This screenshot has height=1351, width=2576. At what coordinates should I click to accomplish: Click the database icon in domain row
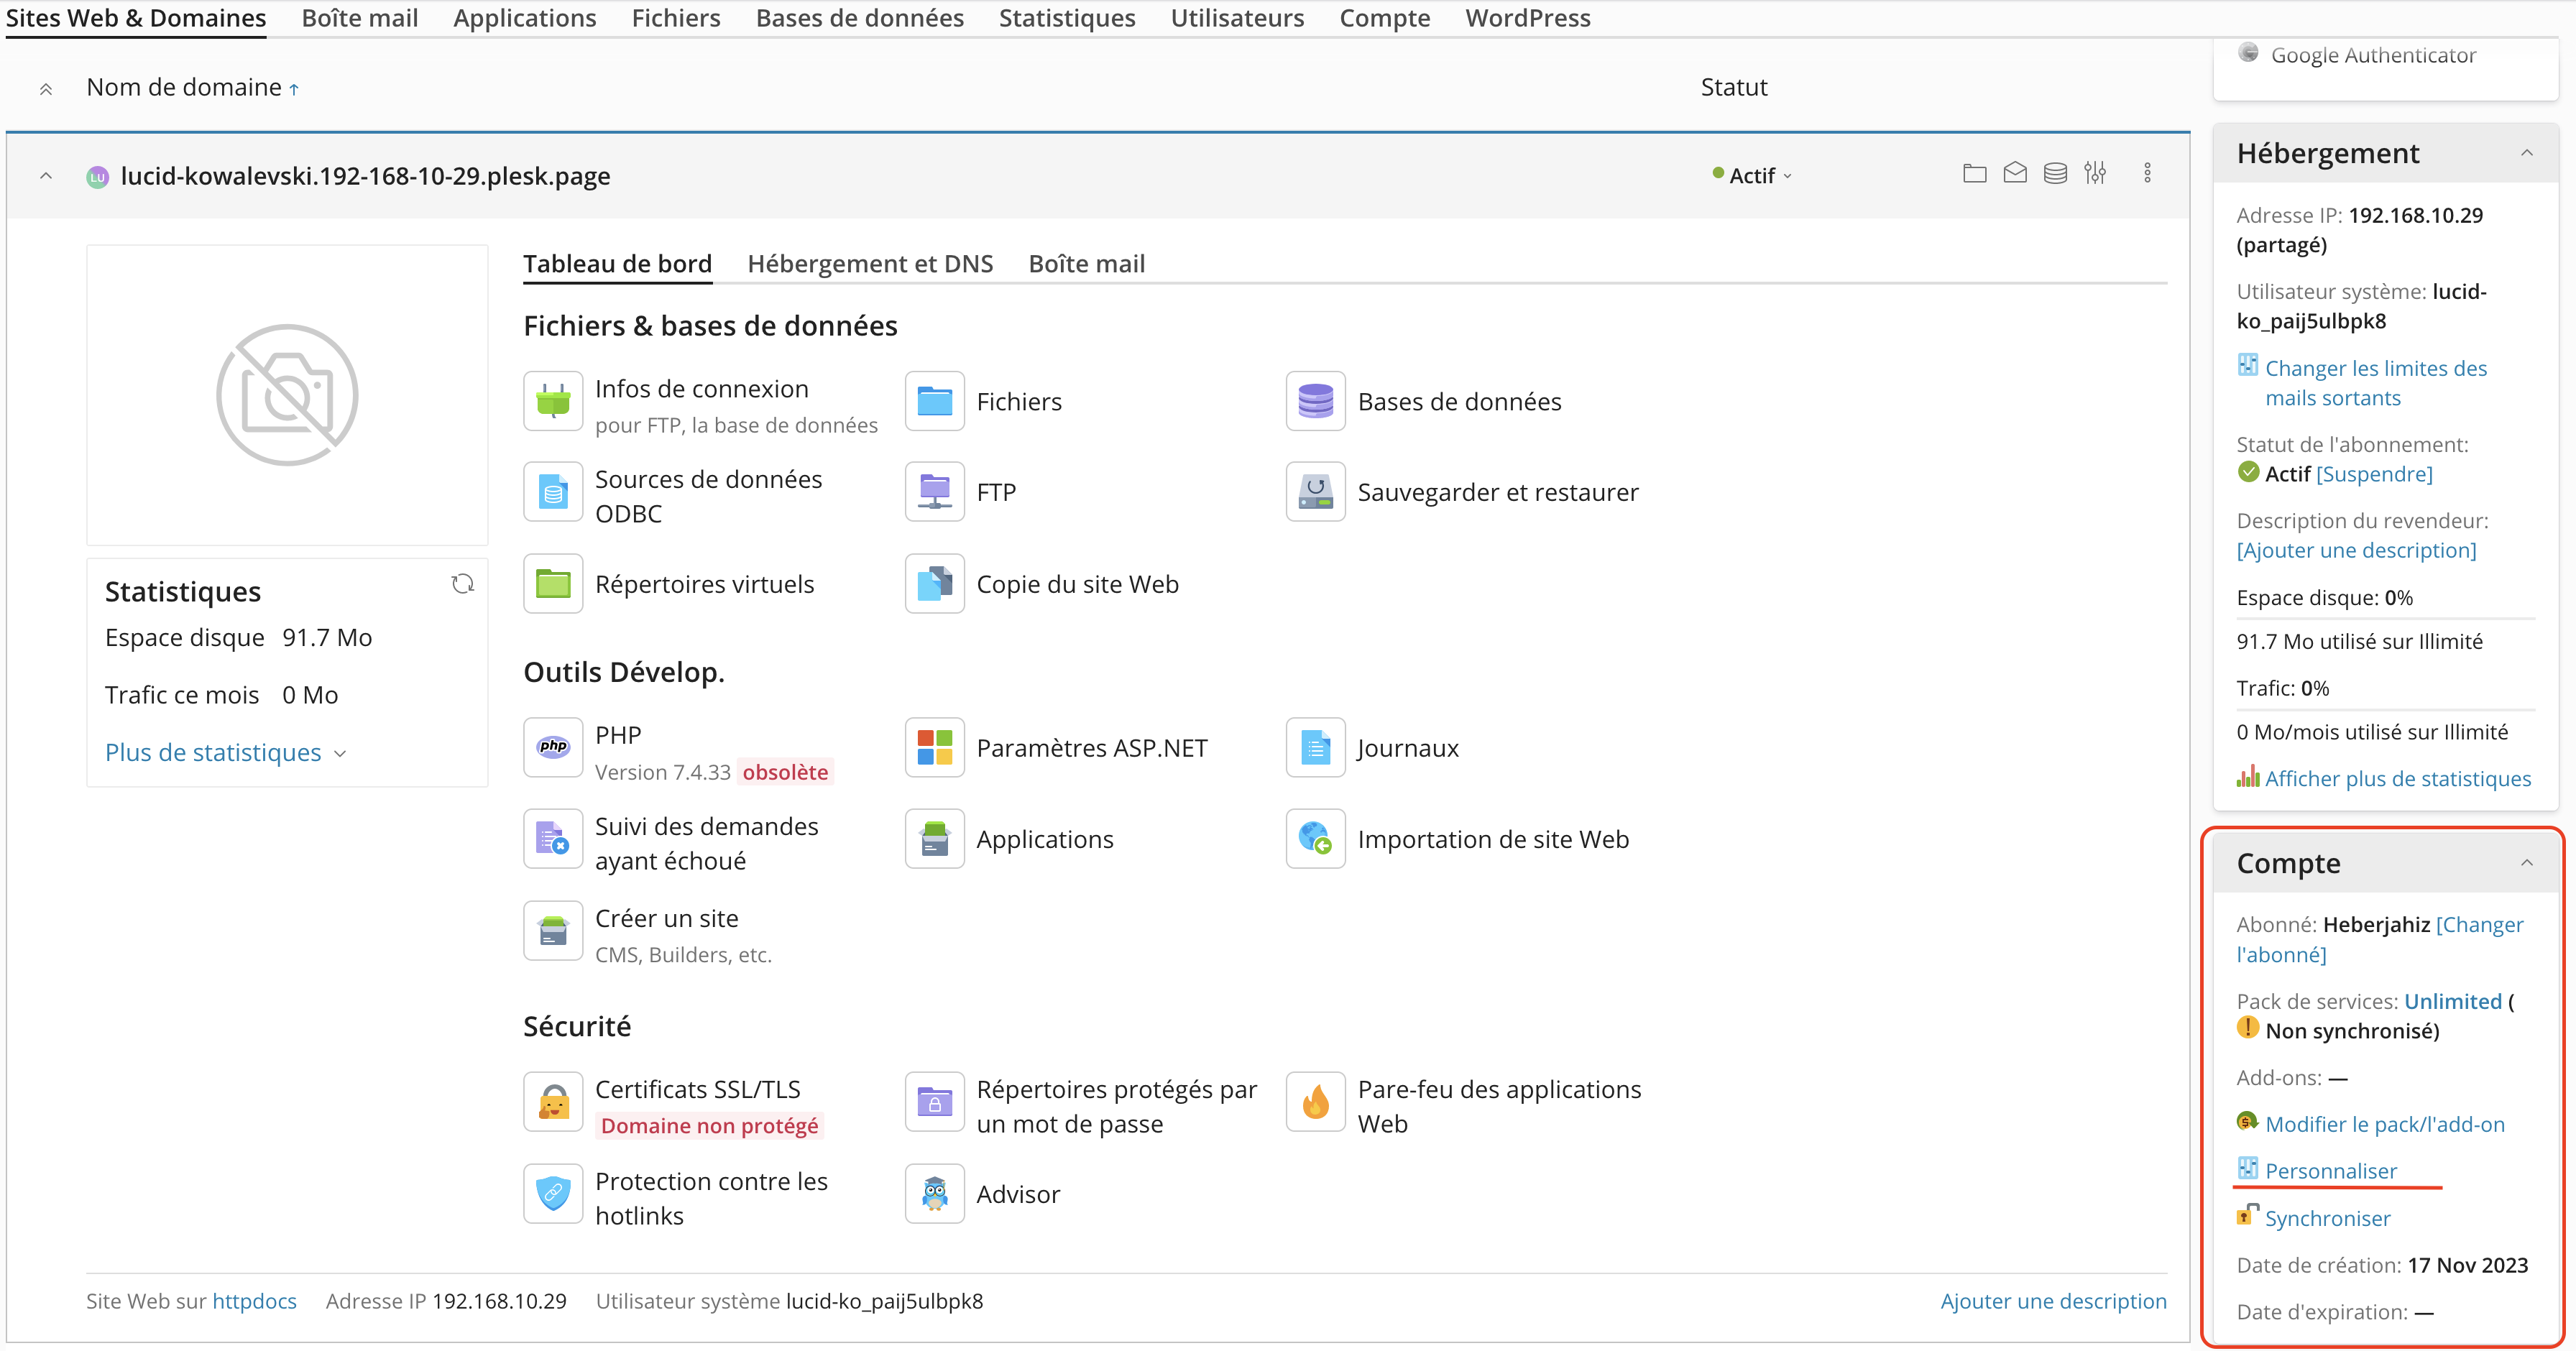point(2055,174)
